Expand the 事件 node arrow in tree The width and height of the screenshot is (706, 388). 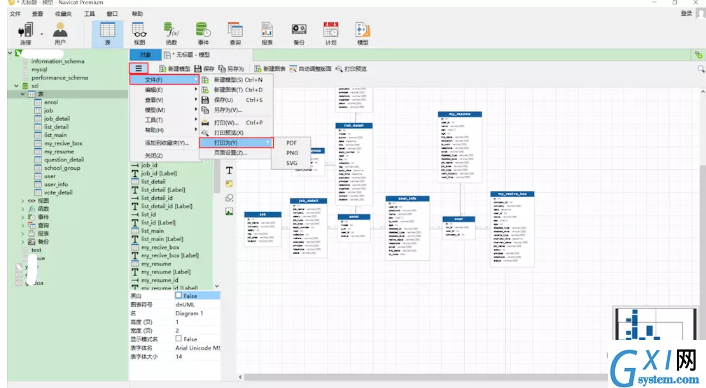point(23,217)
